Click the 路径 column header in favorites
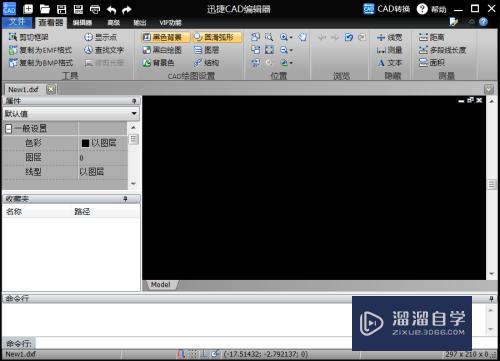This screenshot has width=500, height=361. tap(82, 212)
